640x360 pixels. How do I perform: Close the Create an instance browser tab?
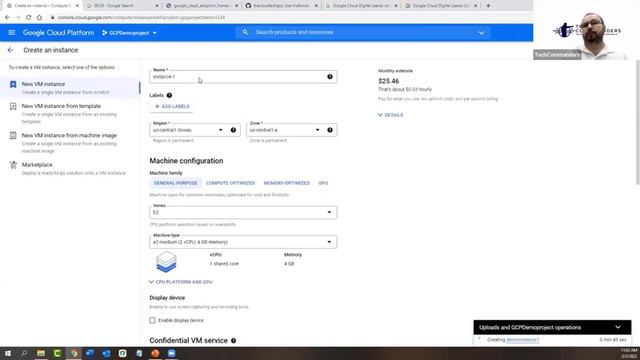tap(77, 6)
